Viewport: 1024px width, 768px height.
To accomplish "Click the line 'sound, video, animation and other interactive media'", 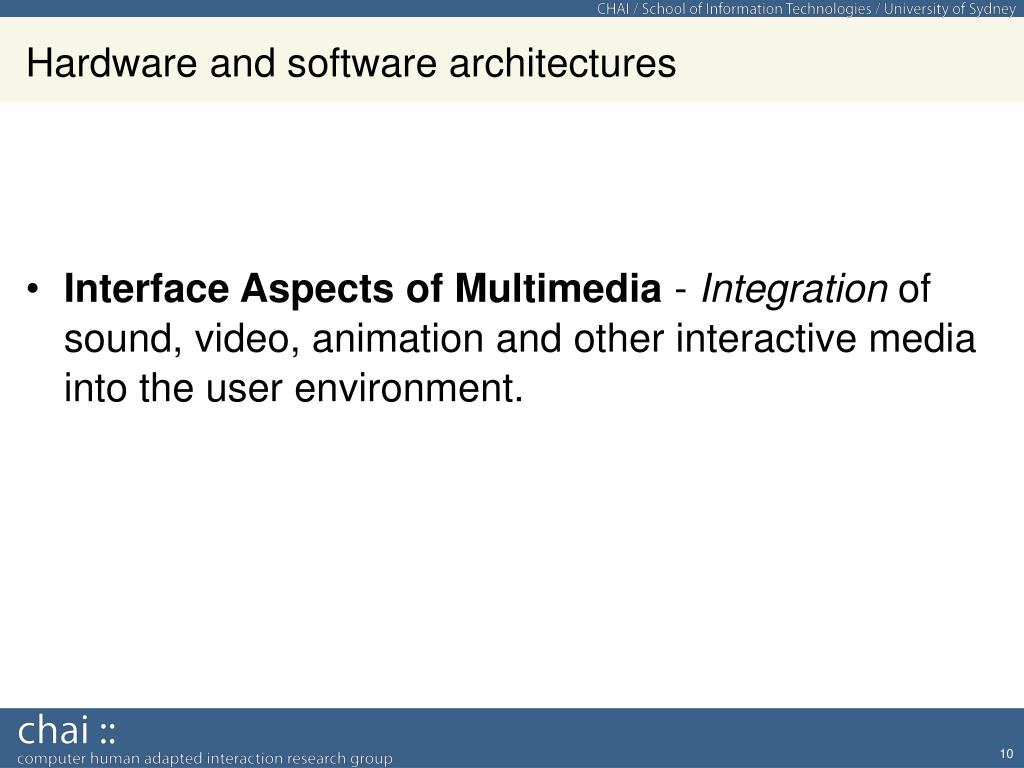I will pos(520,338).
